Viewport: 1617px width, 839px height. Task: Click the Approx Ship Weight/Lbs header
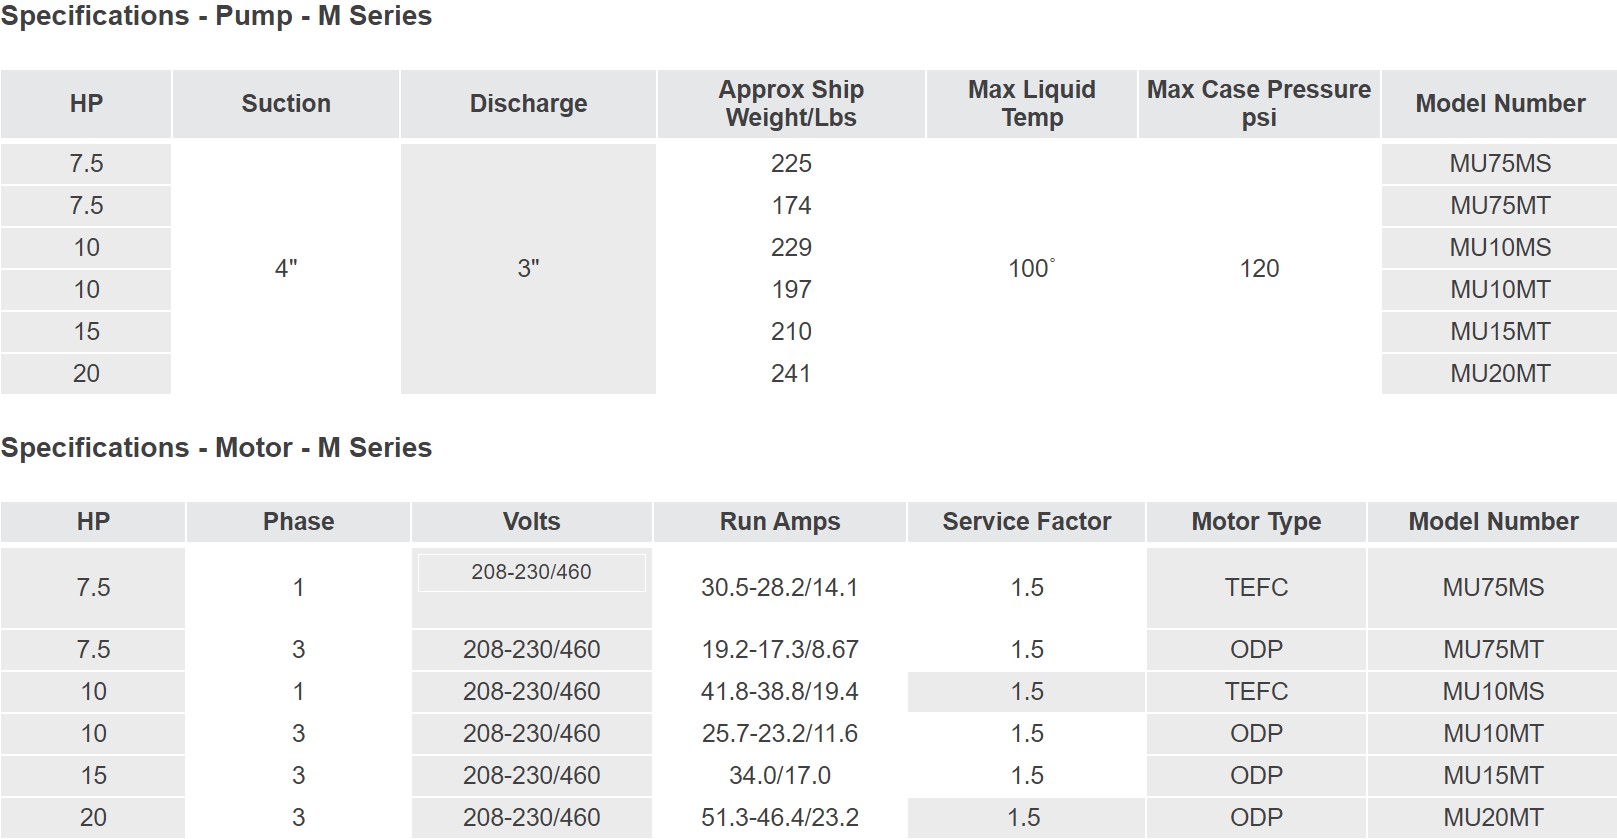pos(791,103)
